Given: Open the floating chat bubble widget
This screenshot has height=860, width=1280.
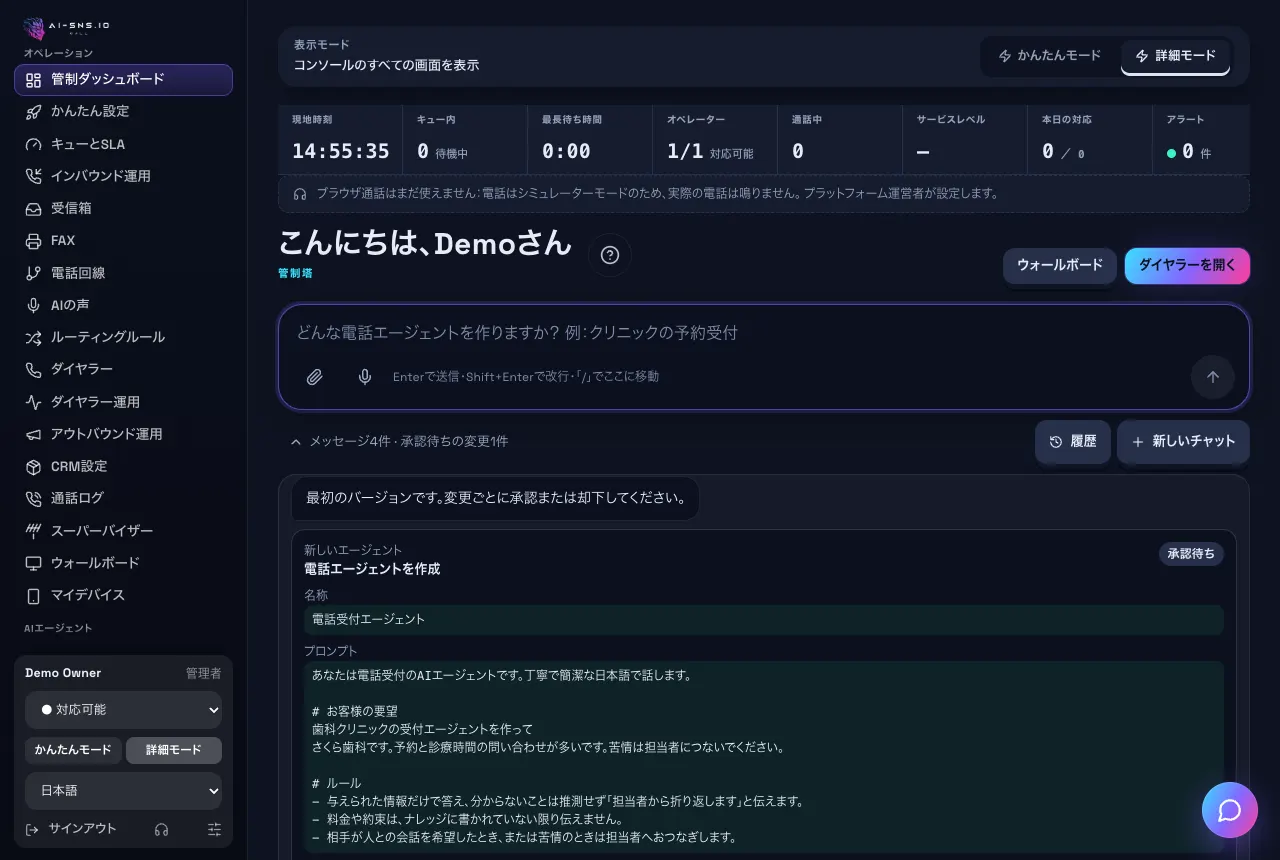Looking at the screenshot, I should (1229, 810).
